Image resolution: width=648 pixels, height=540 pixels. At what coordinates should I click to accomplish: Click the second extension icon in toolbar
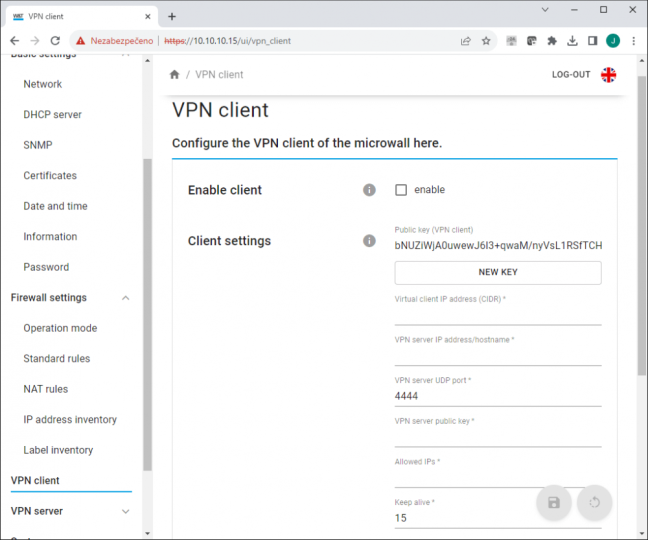531,40
